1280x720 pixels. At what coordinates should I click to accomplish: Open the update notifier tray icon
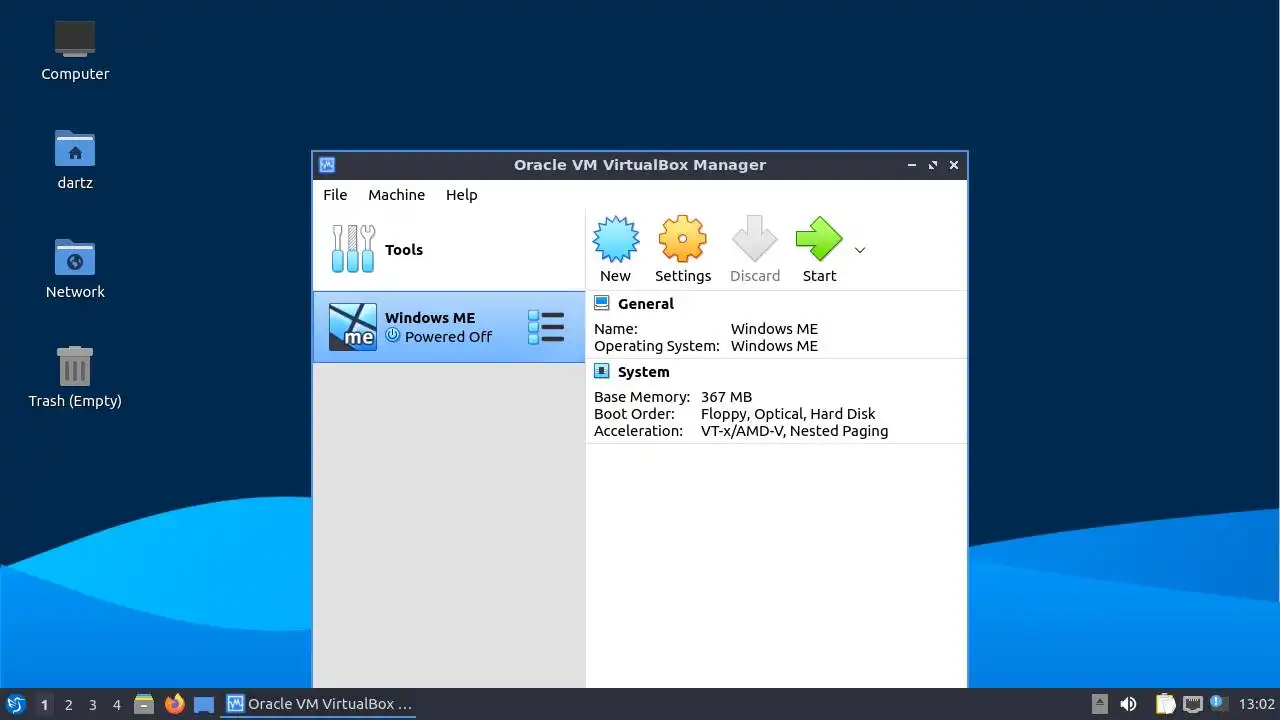pos(1218,703)
